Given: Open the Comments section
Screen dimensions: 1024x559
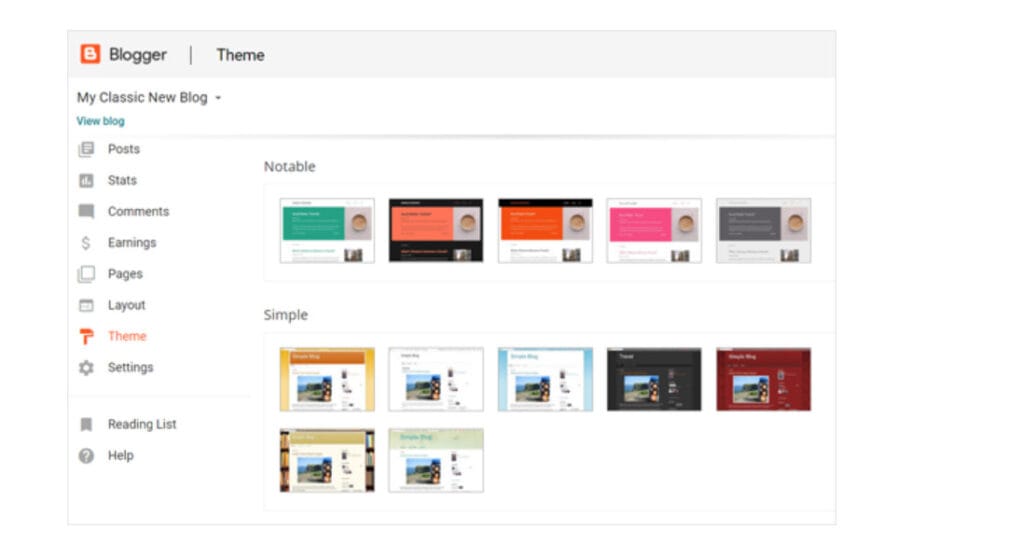Looking at the screenshot, I should (138, 212).
